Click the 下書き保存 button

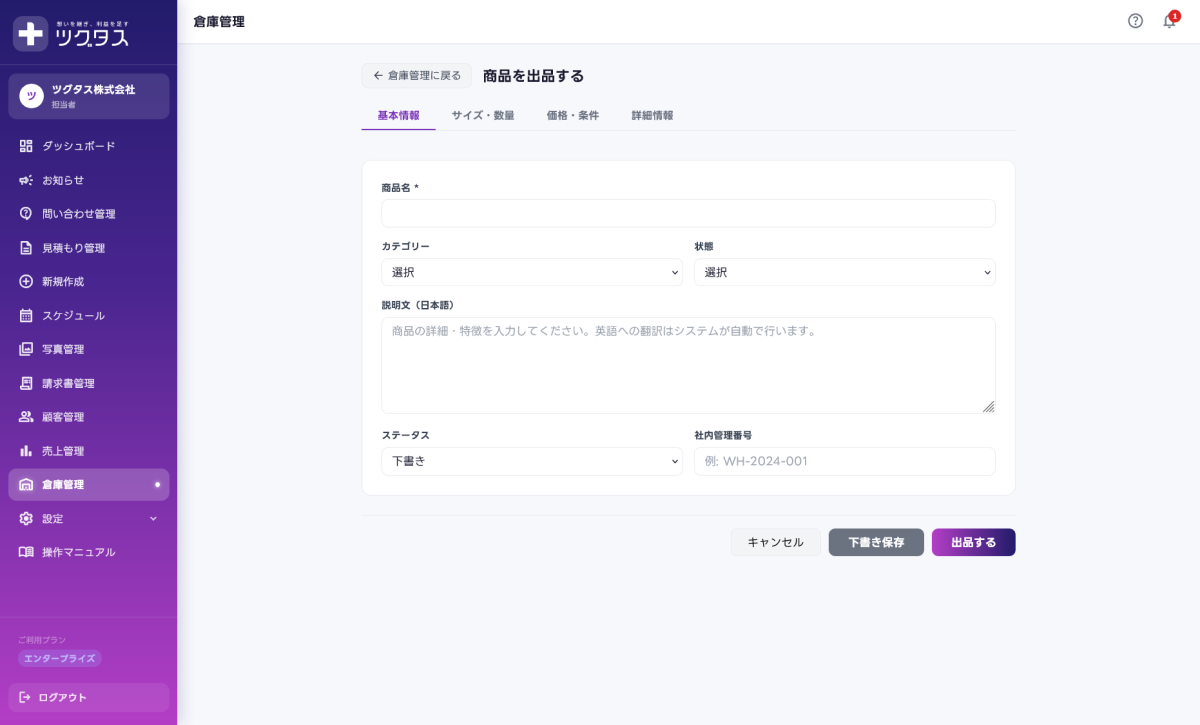[876, 542]
